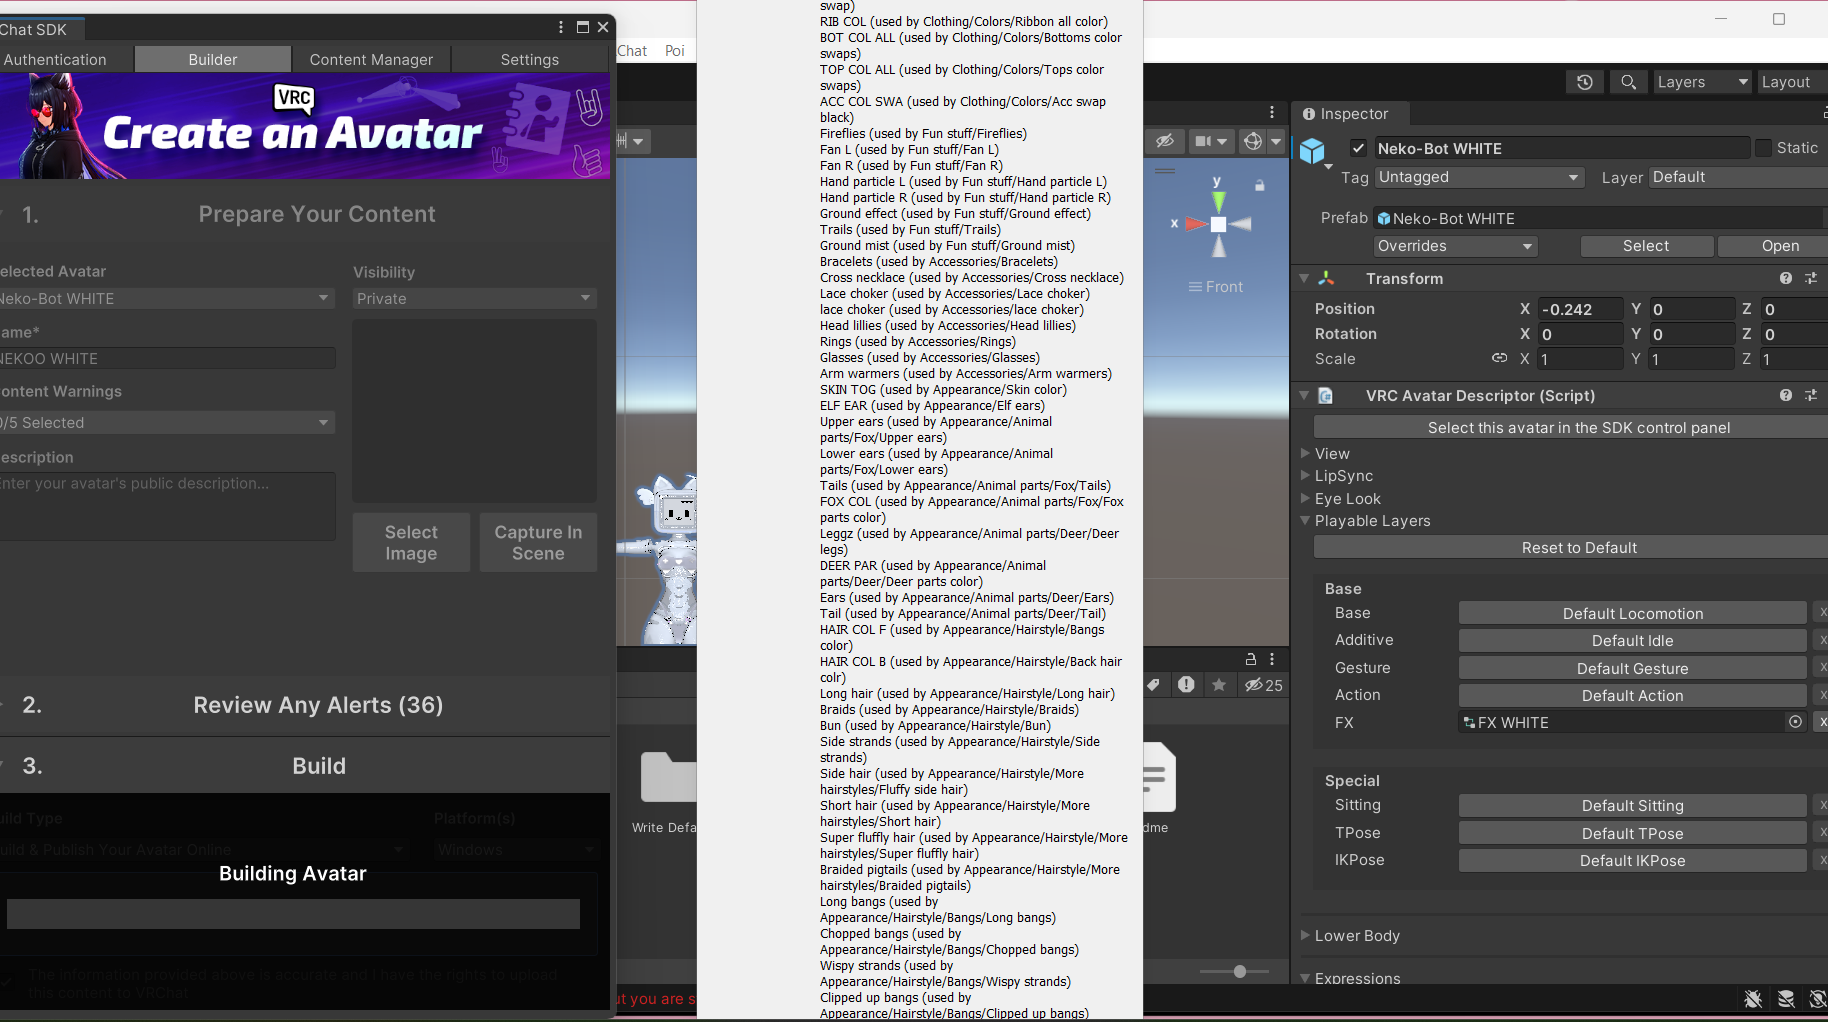This screenshot has height=1022, width=1828.
Task: Collapse the VRC Avatar Descriptor component
Action: [1304, 396]
